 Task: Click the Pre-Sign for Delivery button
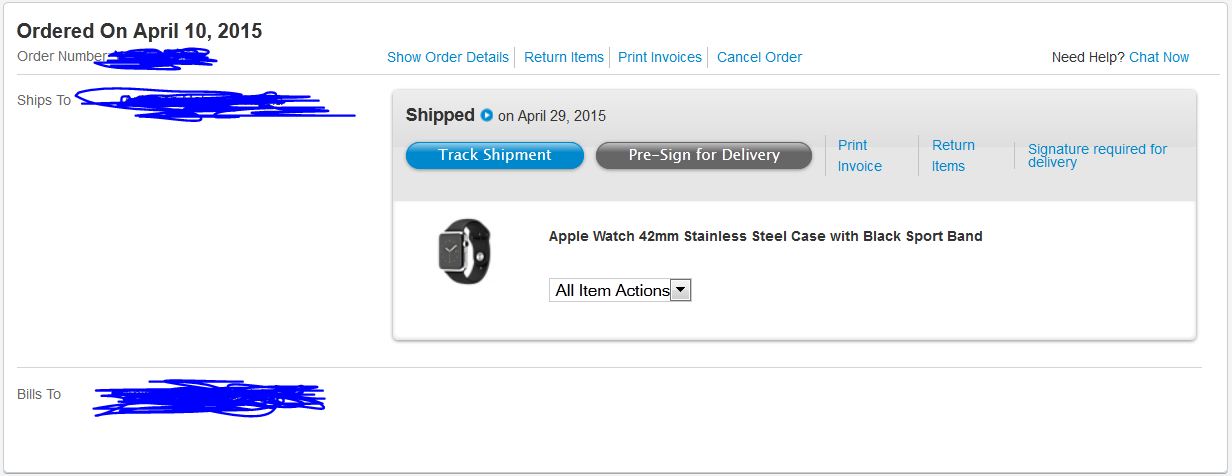703,155
